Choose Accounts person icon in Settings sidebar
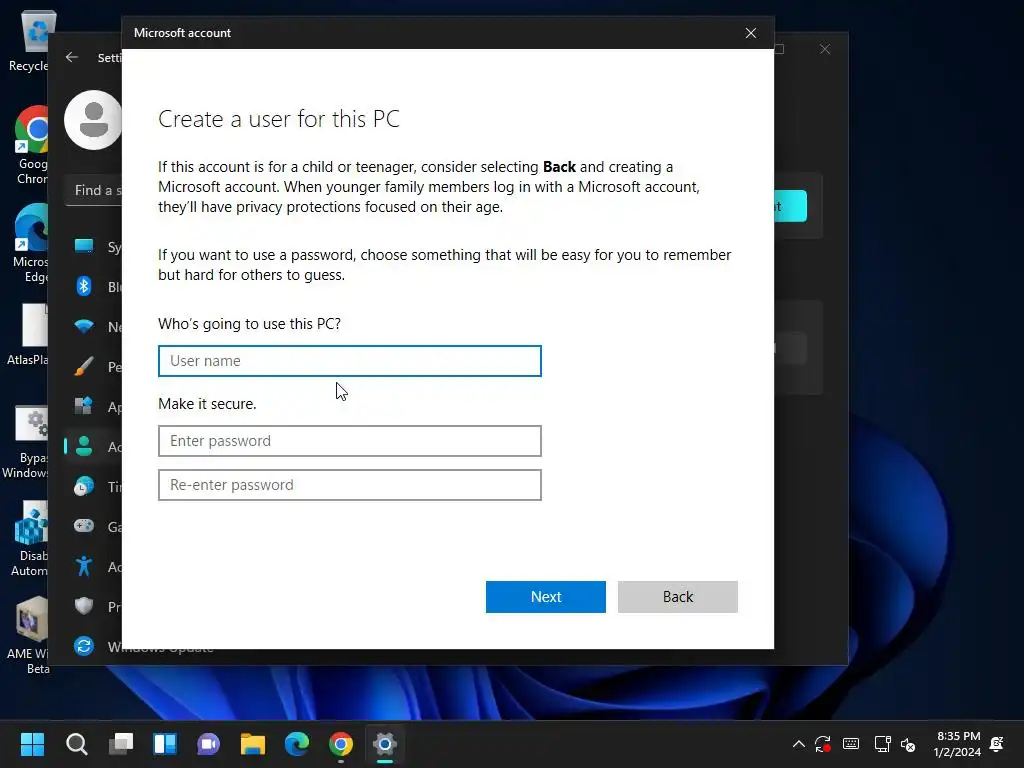 click(84, 446)
